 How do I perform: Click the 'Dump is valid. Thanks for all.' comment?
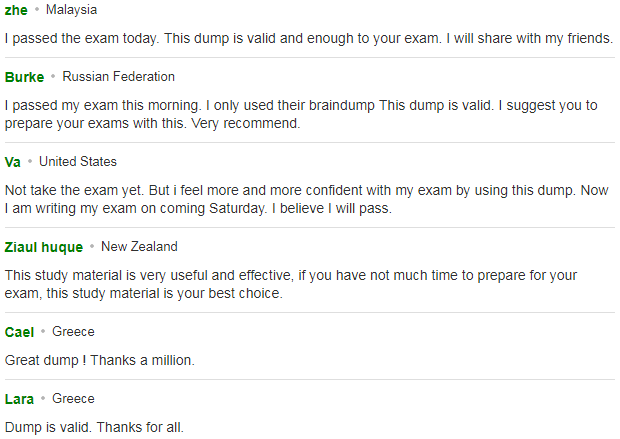click(x=94, y=427)
